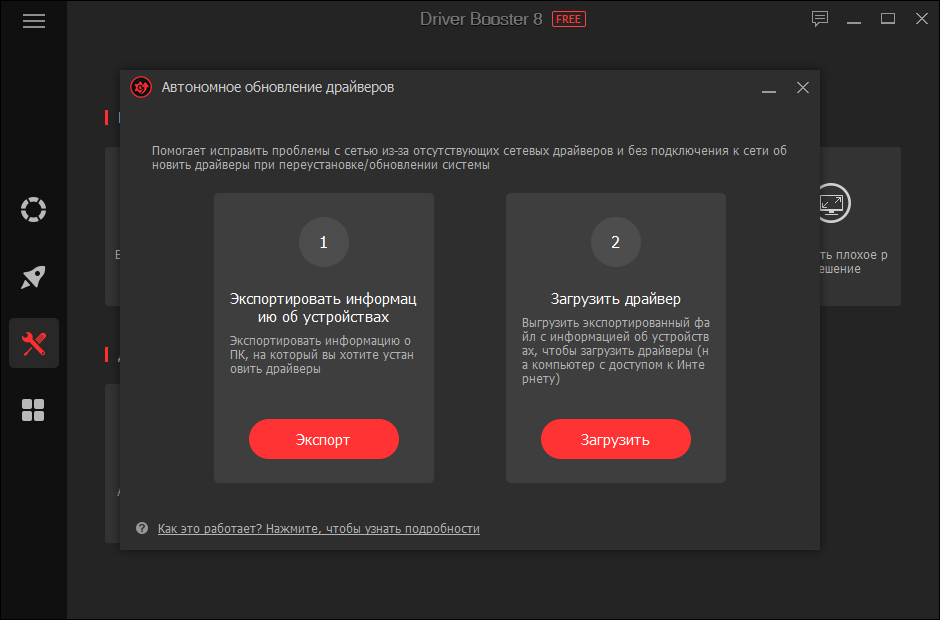
Task: Click the 'Экспортировать информацию об устройствах' heading
Action: point(324,308)
